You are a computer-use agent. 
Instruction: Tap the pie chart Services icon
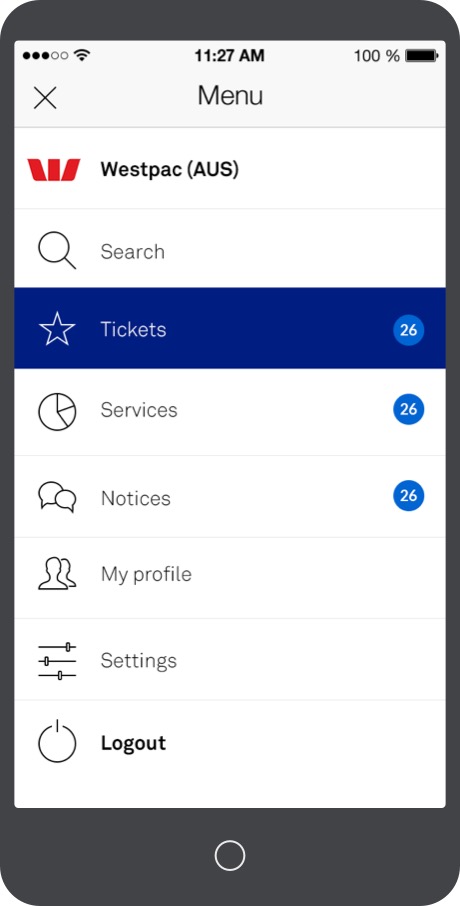[57, 411]
